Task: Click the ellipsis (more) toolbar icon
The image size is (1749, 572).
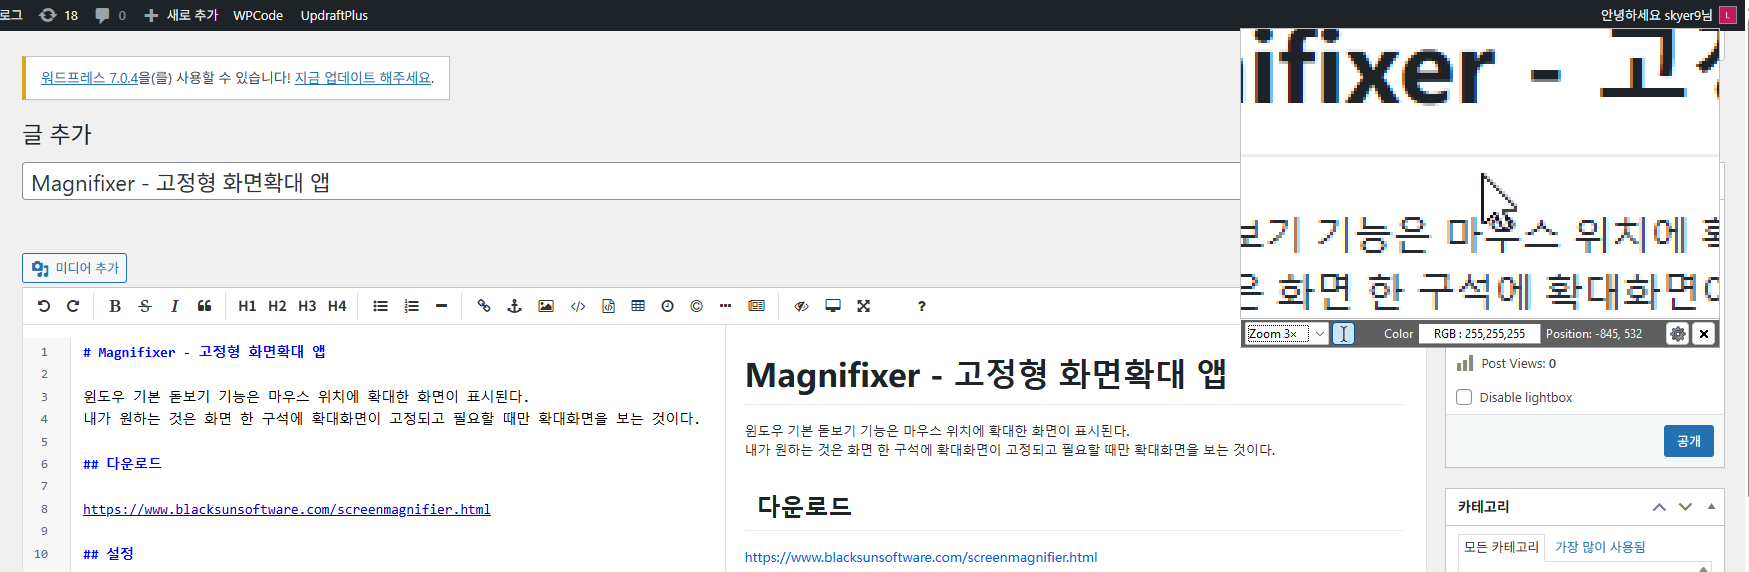Action: coord(726,306)
